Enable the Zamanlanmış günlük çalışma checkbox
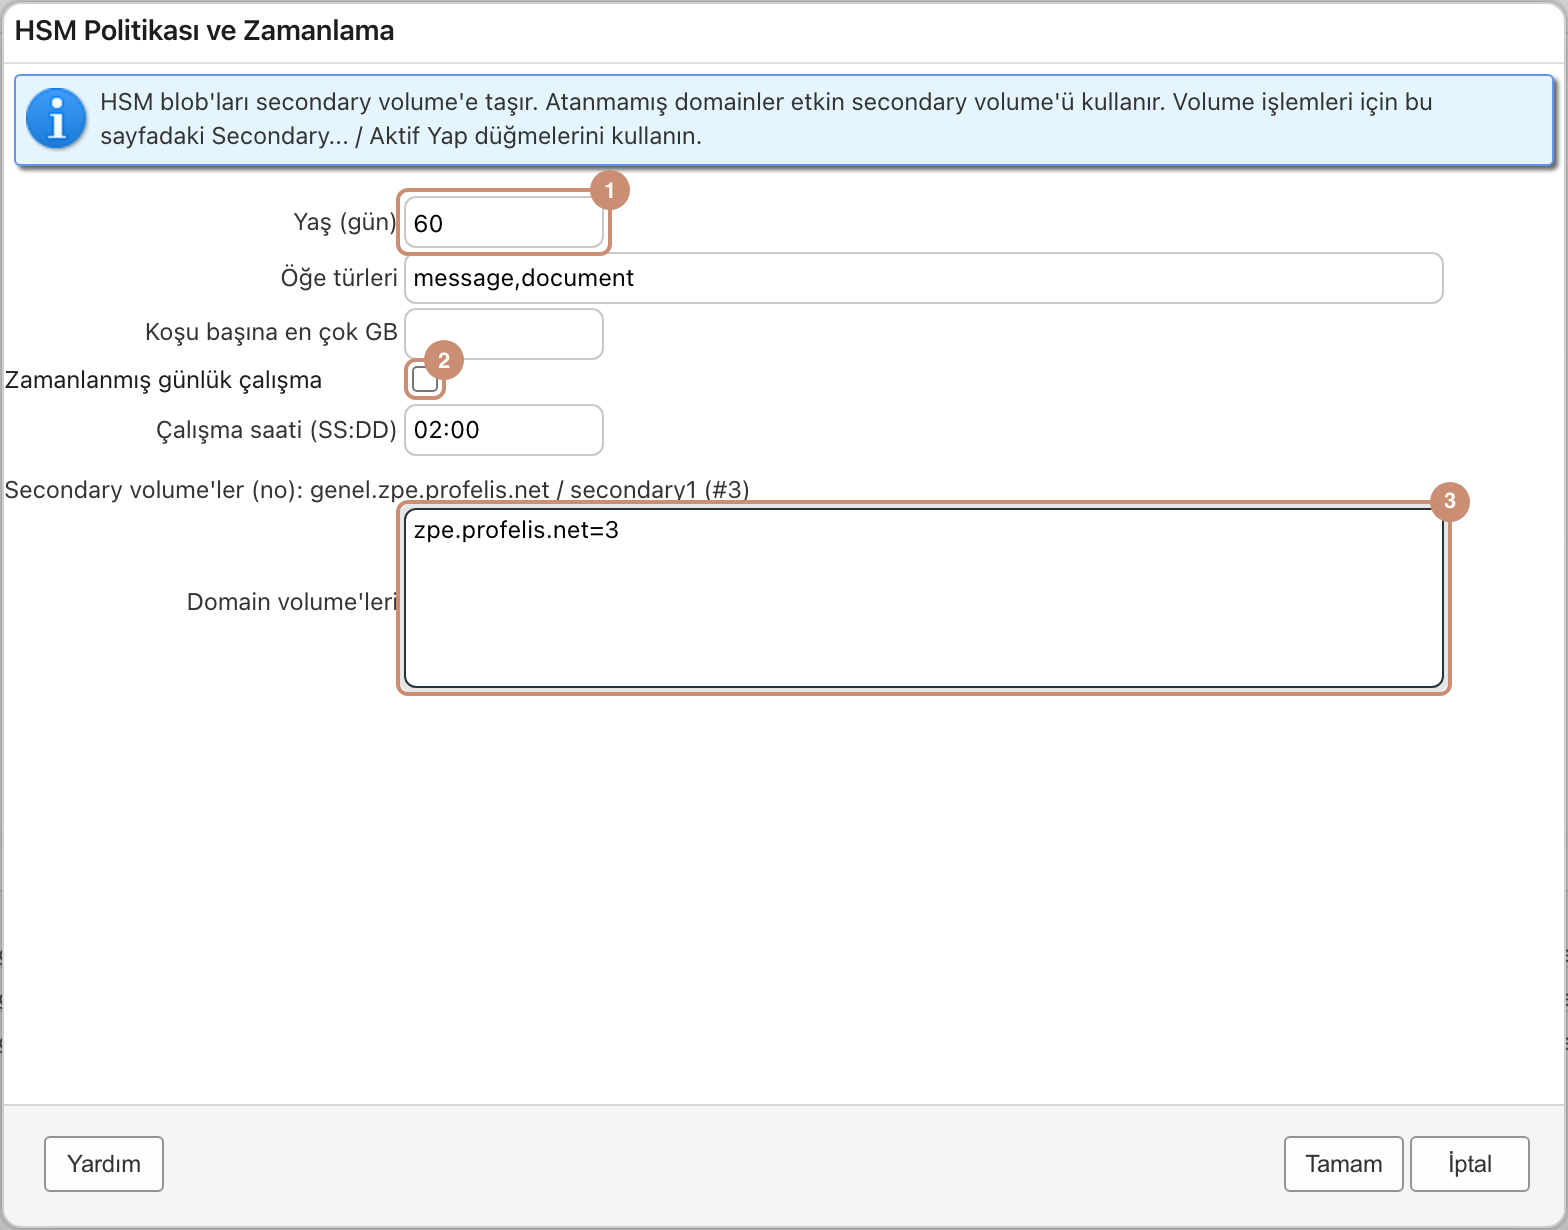This screenshot has height=1230, width=1568. (425, 380)
